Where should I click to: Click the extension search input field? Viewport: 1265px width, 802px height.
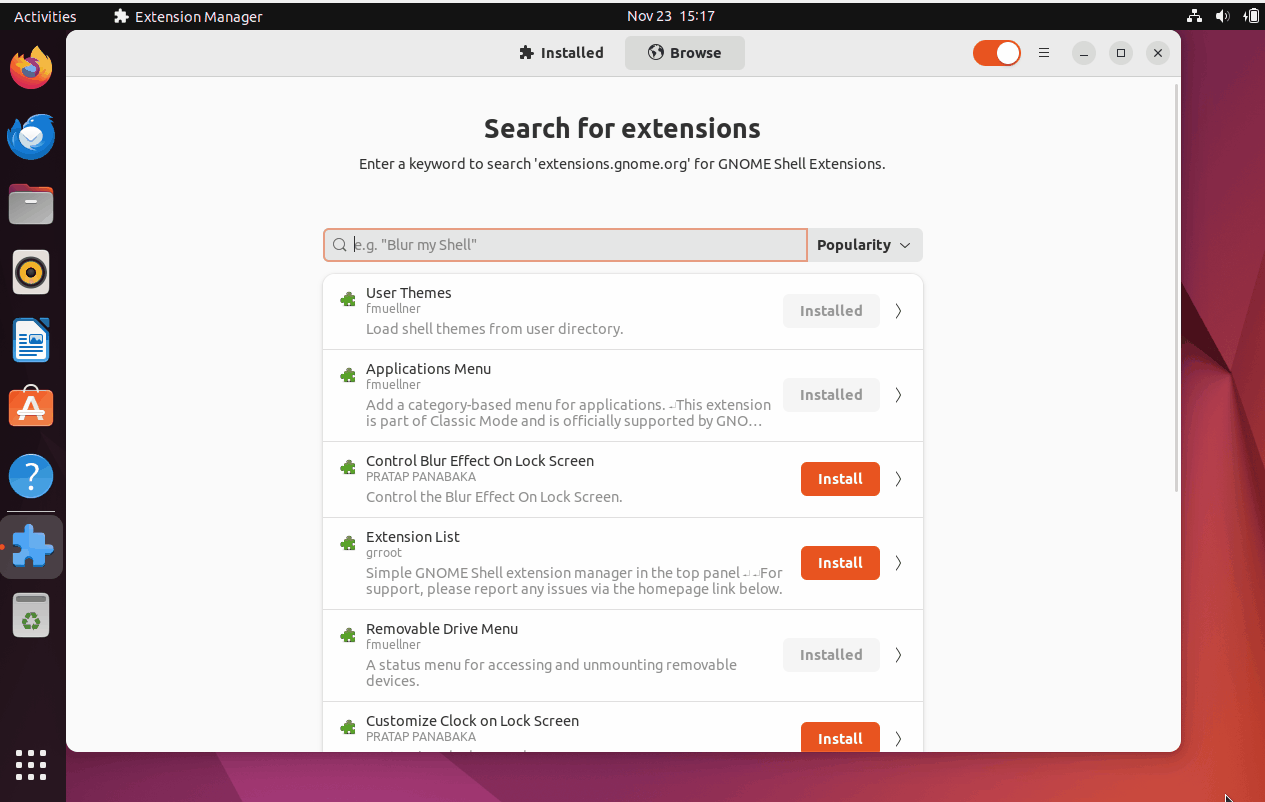coord(564,244)
